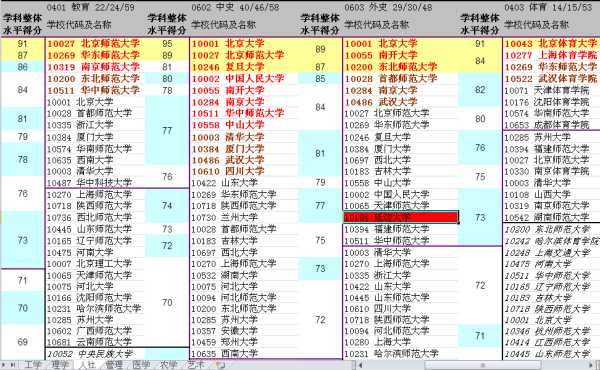Click the horizontal scrollbar thumb
This screenshot has height=370, width=600.
click(x=483, y=365)
